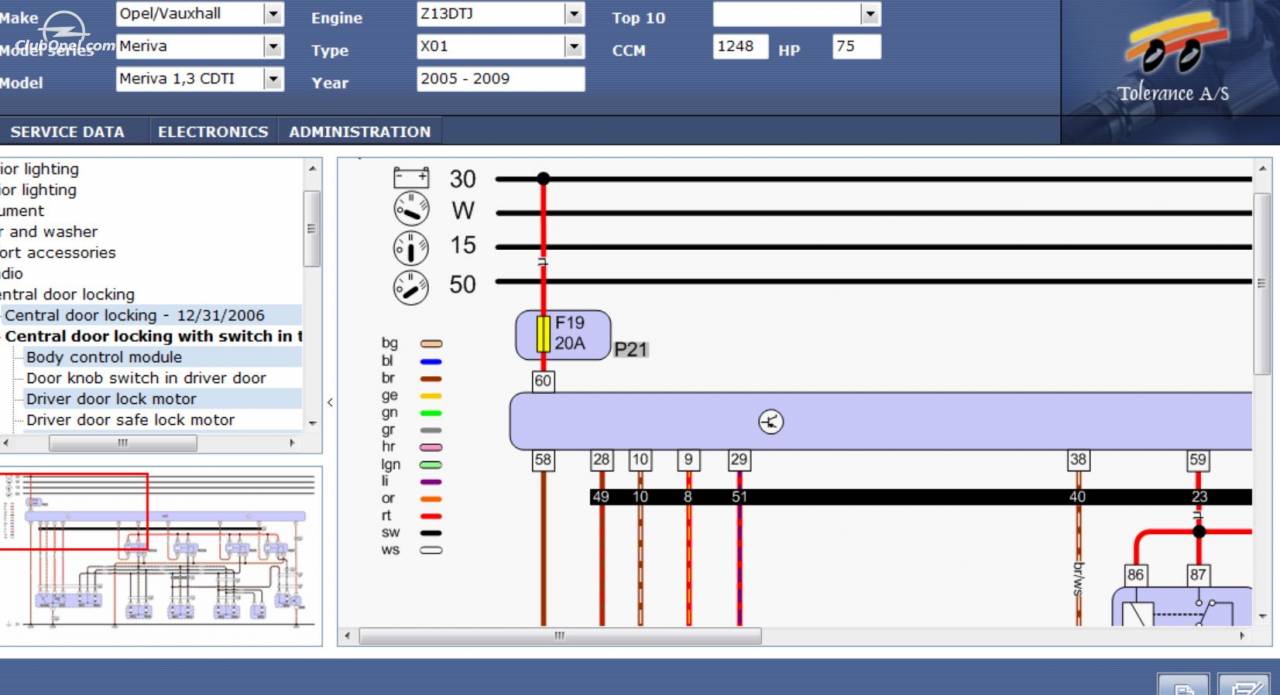This screenshot has width=1280, height=695.
Task: Click the yellow 'ge' wire color swatch
Action: pos(431,396)
